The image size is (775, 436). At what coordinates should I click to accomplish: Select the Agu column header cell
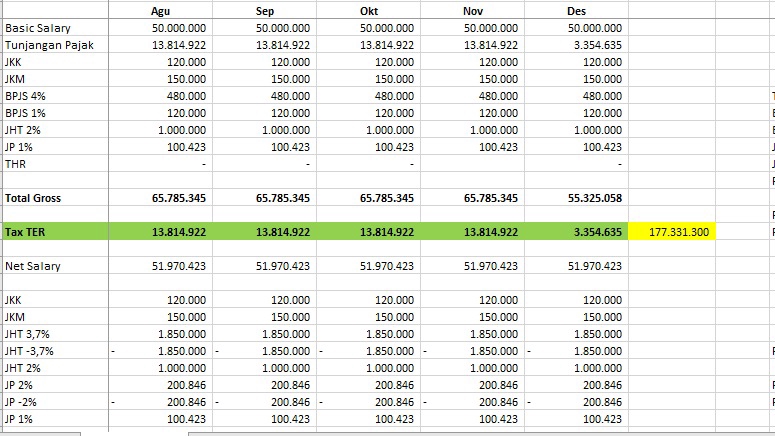pyautogui.click(x=161, y=11)
